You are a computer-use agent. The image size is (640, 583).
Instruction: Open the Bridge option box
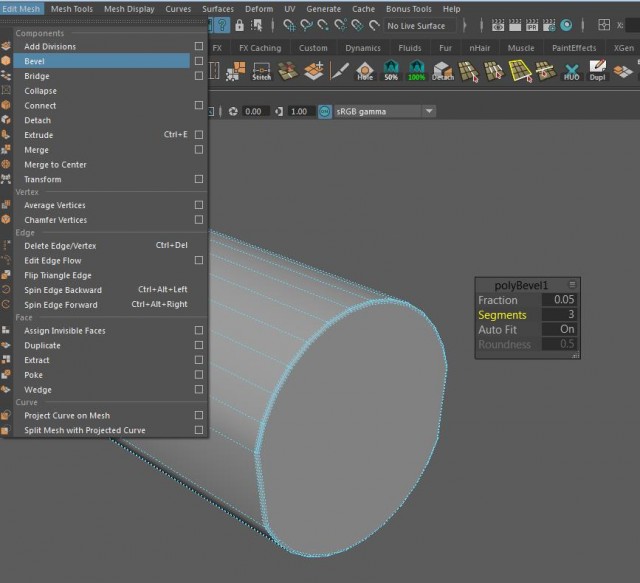tap(199, 76)
